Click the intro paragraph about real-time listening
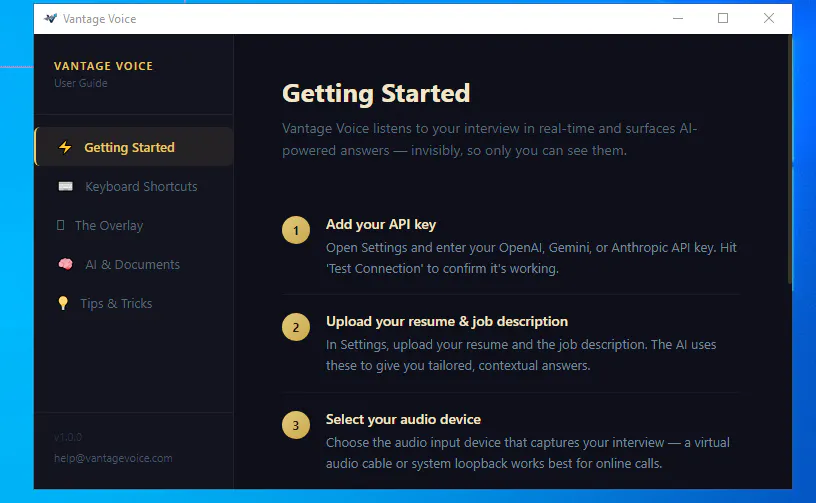Screen dimensions: 816x503 489,139
